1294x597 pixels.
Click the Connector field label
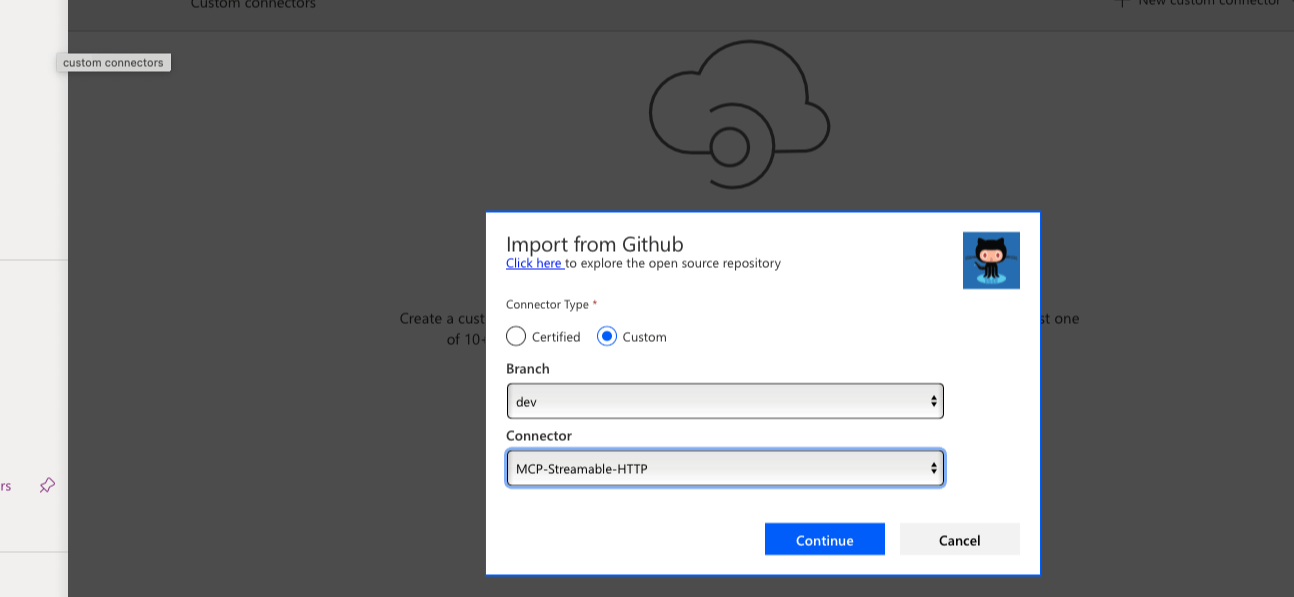(x=538, y=435)
